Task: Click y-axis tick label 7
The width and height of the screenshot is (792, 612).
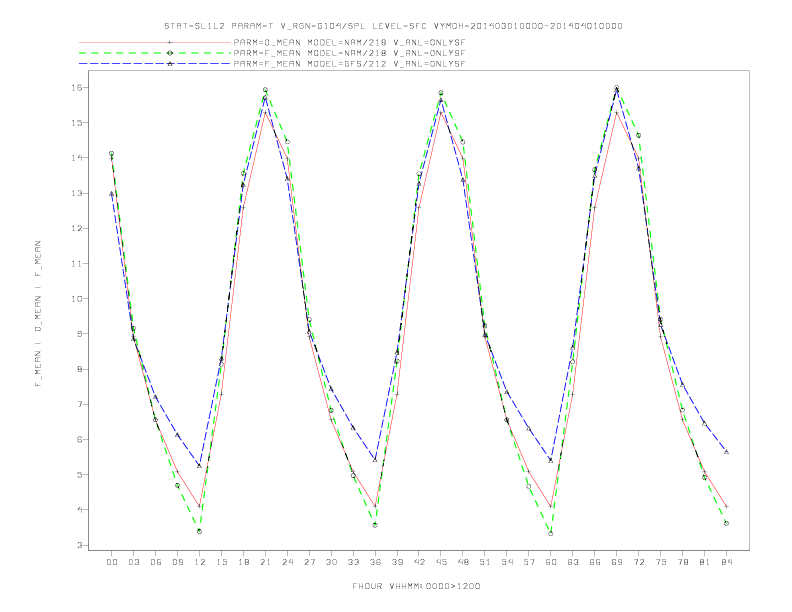Action: pyautogui.click(x=80, y=404)
